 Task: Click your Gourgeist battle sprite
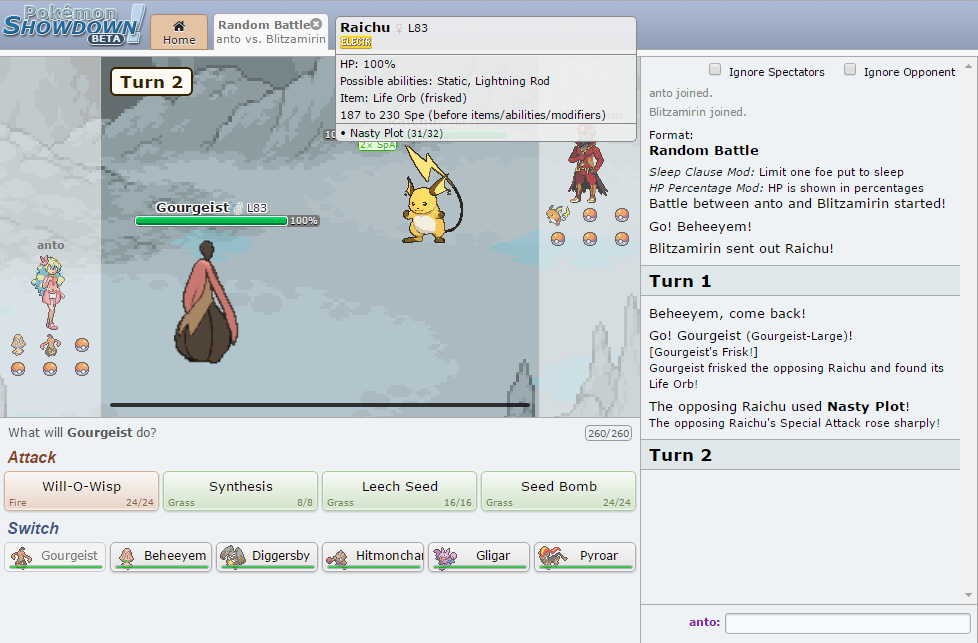pyautogui.click(x=206, y=303)
